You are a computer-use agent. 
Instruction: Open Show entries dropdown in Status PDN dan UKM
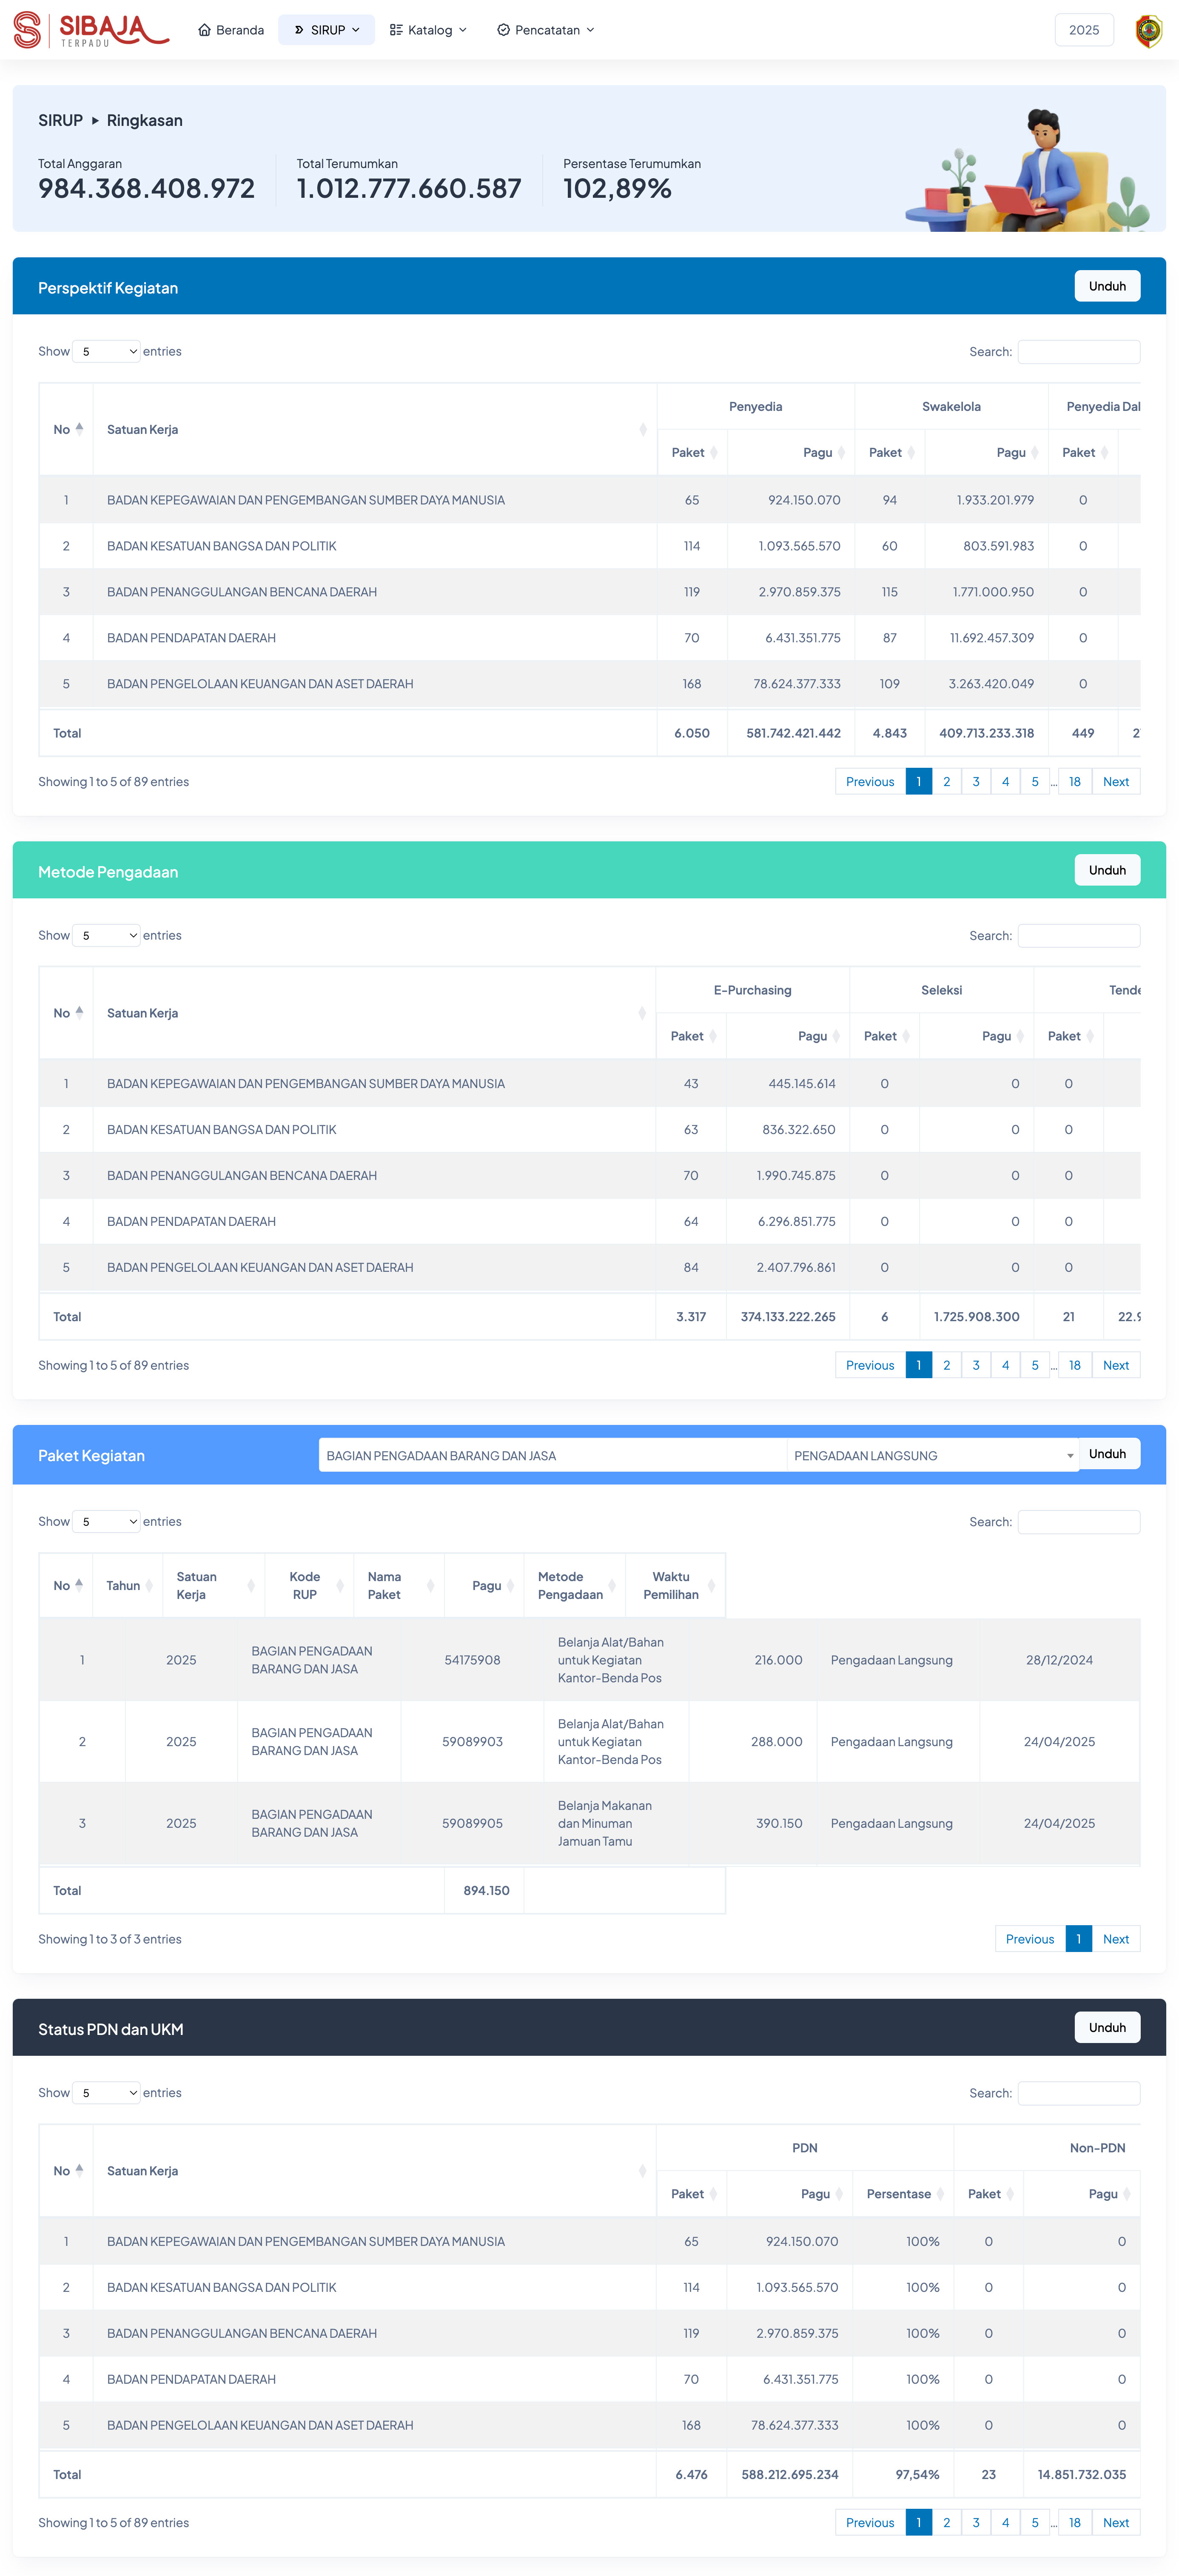tap(106, 2093)
